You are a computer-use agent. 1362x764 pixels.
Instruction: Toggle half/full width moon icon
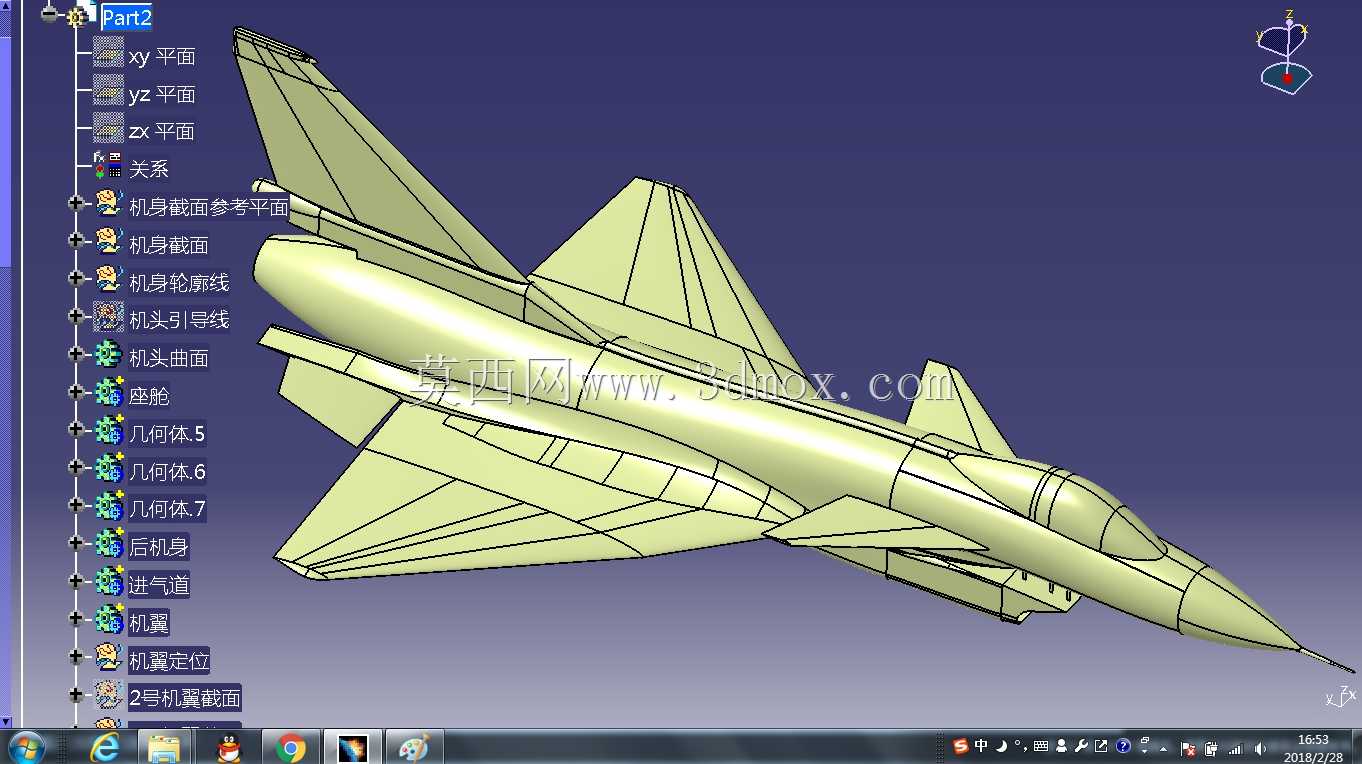(x=1001, y=746)
